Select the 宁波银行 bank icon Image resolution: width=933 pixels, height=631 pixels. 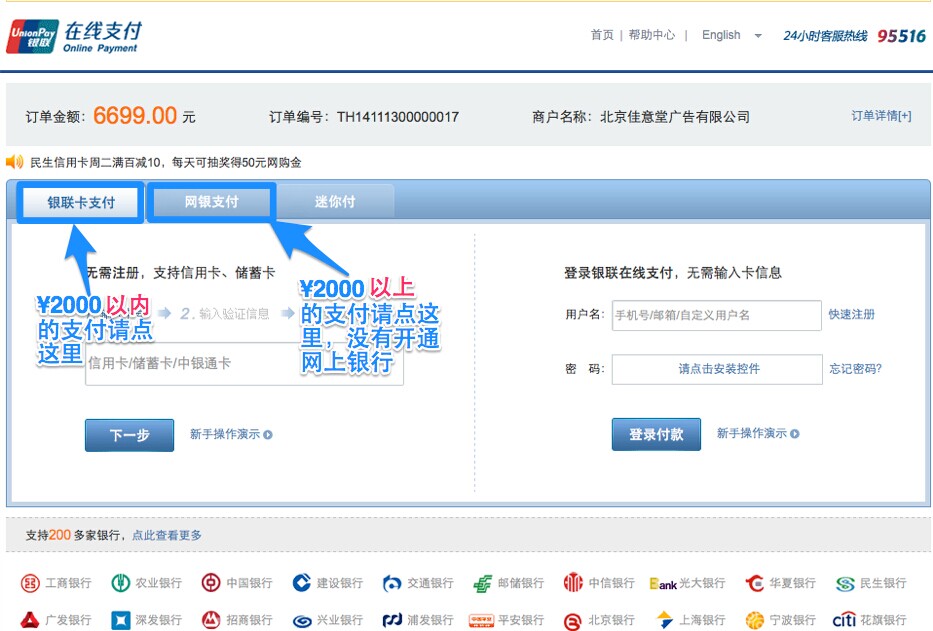[754, 620]
